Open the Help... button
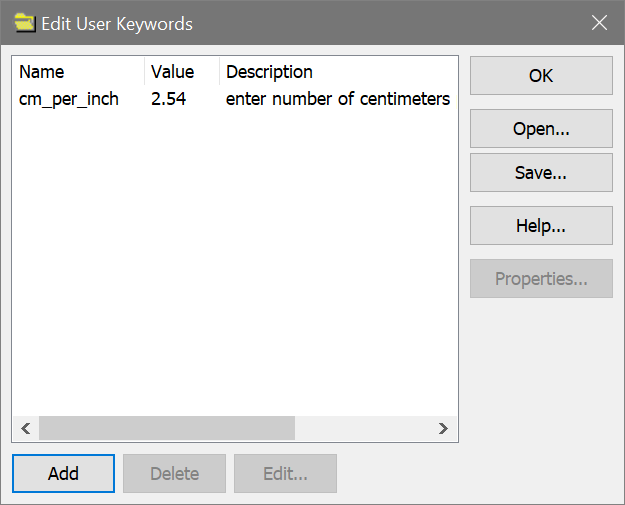625x505 pixels. click(x=541, y=225)
